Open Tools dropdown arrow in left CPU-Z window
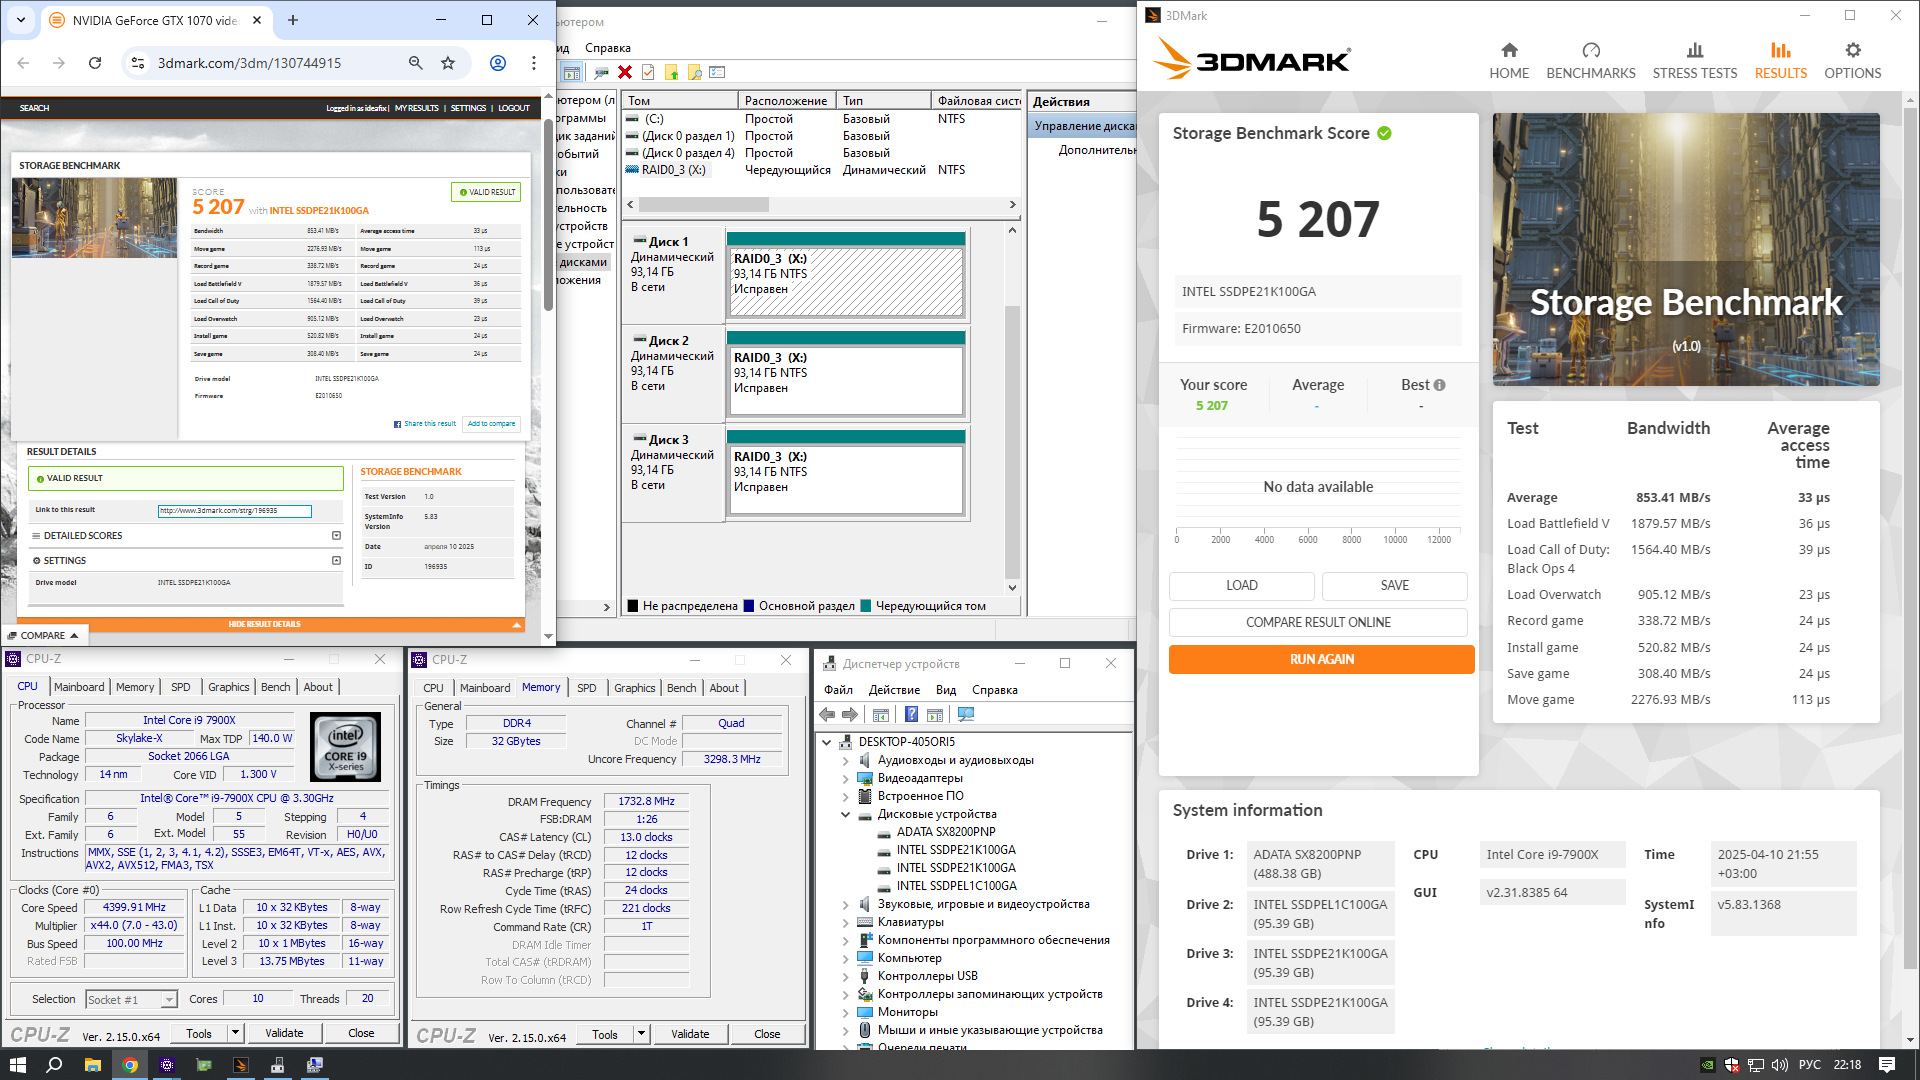 pos(235,1033)
